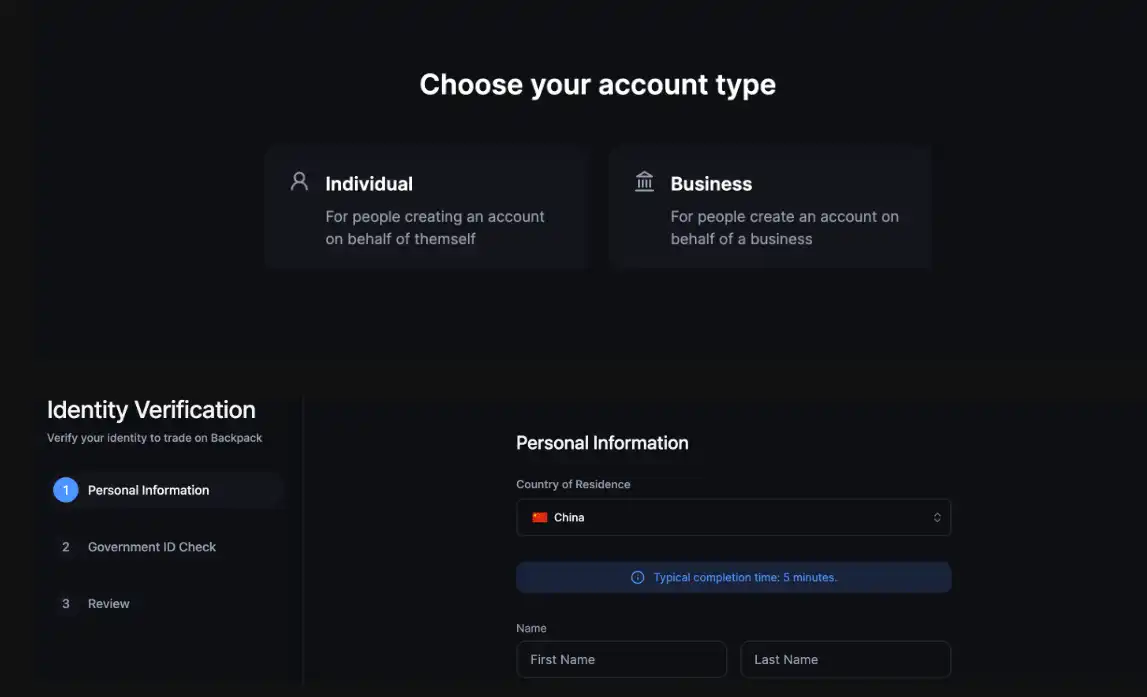Click the blue step 1 circle

pos(66,490)
